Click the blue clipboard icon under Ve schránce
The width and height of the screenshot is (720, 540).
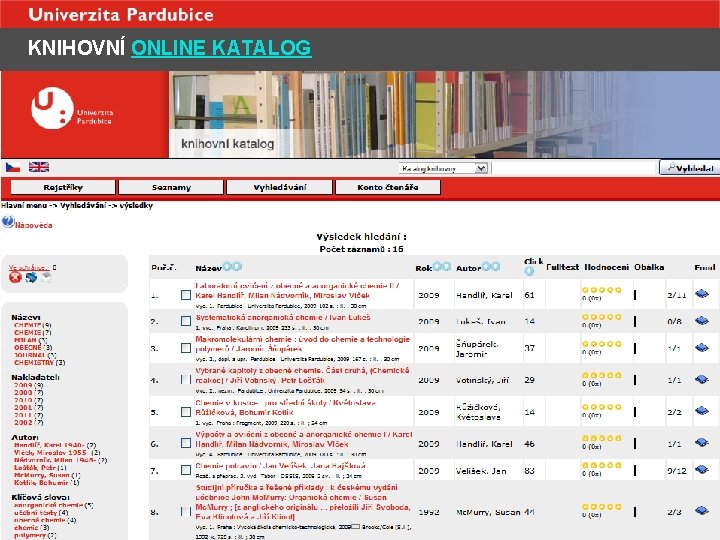pyautogui.click(x=31, y=277)
